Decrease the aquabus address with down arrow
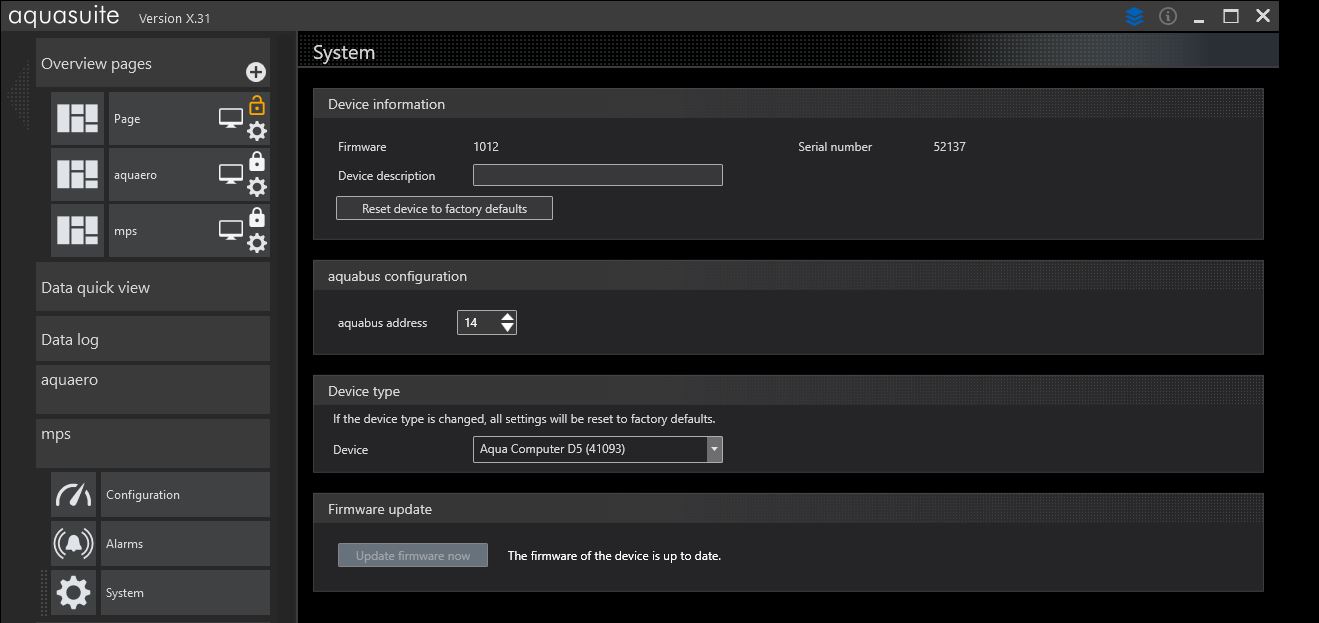1319x623 pixels. click(507, 328)
